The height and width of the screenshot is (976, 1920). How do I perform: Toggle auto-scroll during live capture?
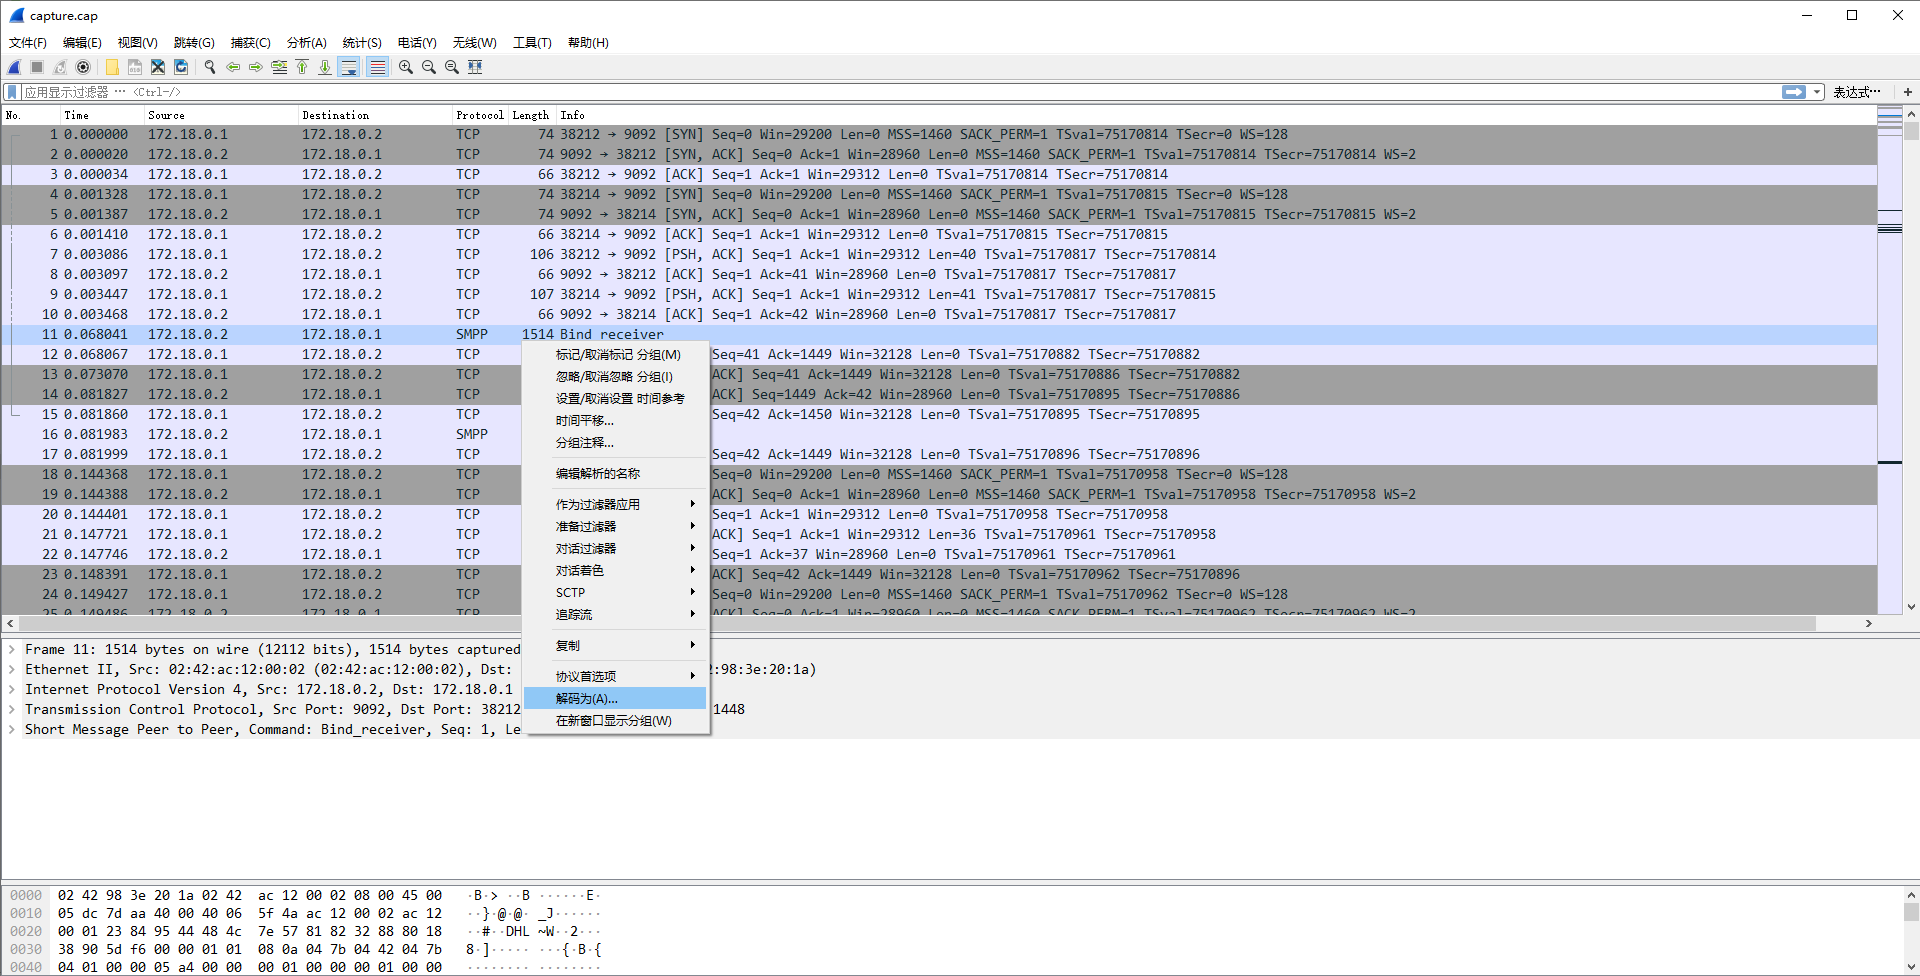click(348, 67)
